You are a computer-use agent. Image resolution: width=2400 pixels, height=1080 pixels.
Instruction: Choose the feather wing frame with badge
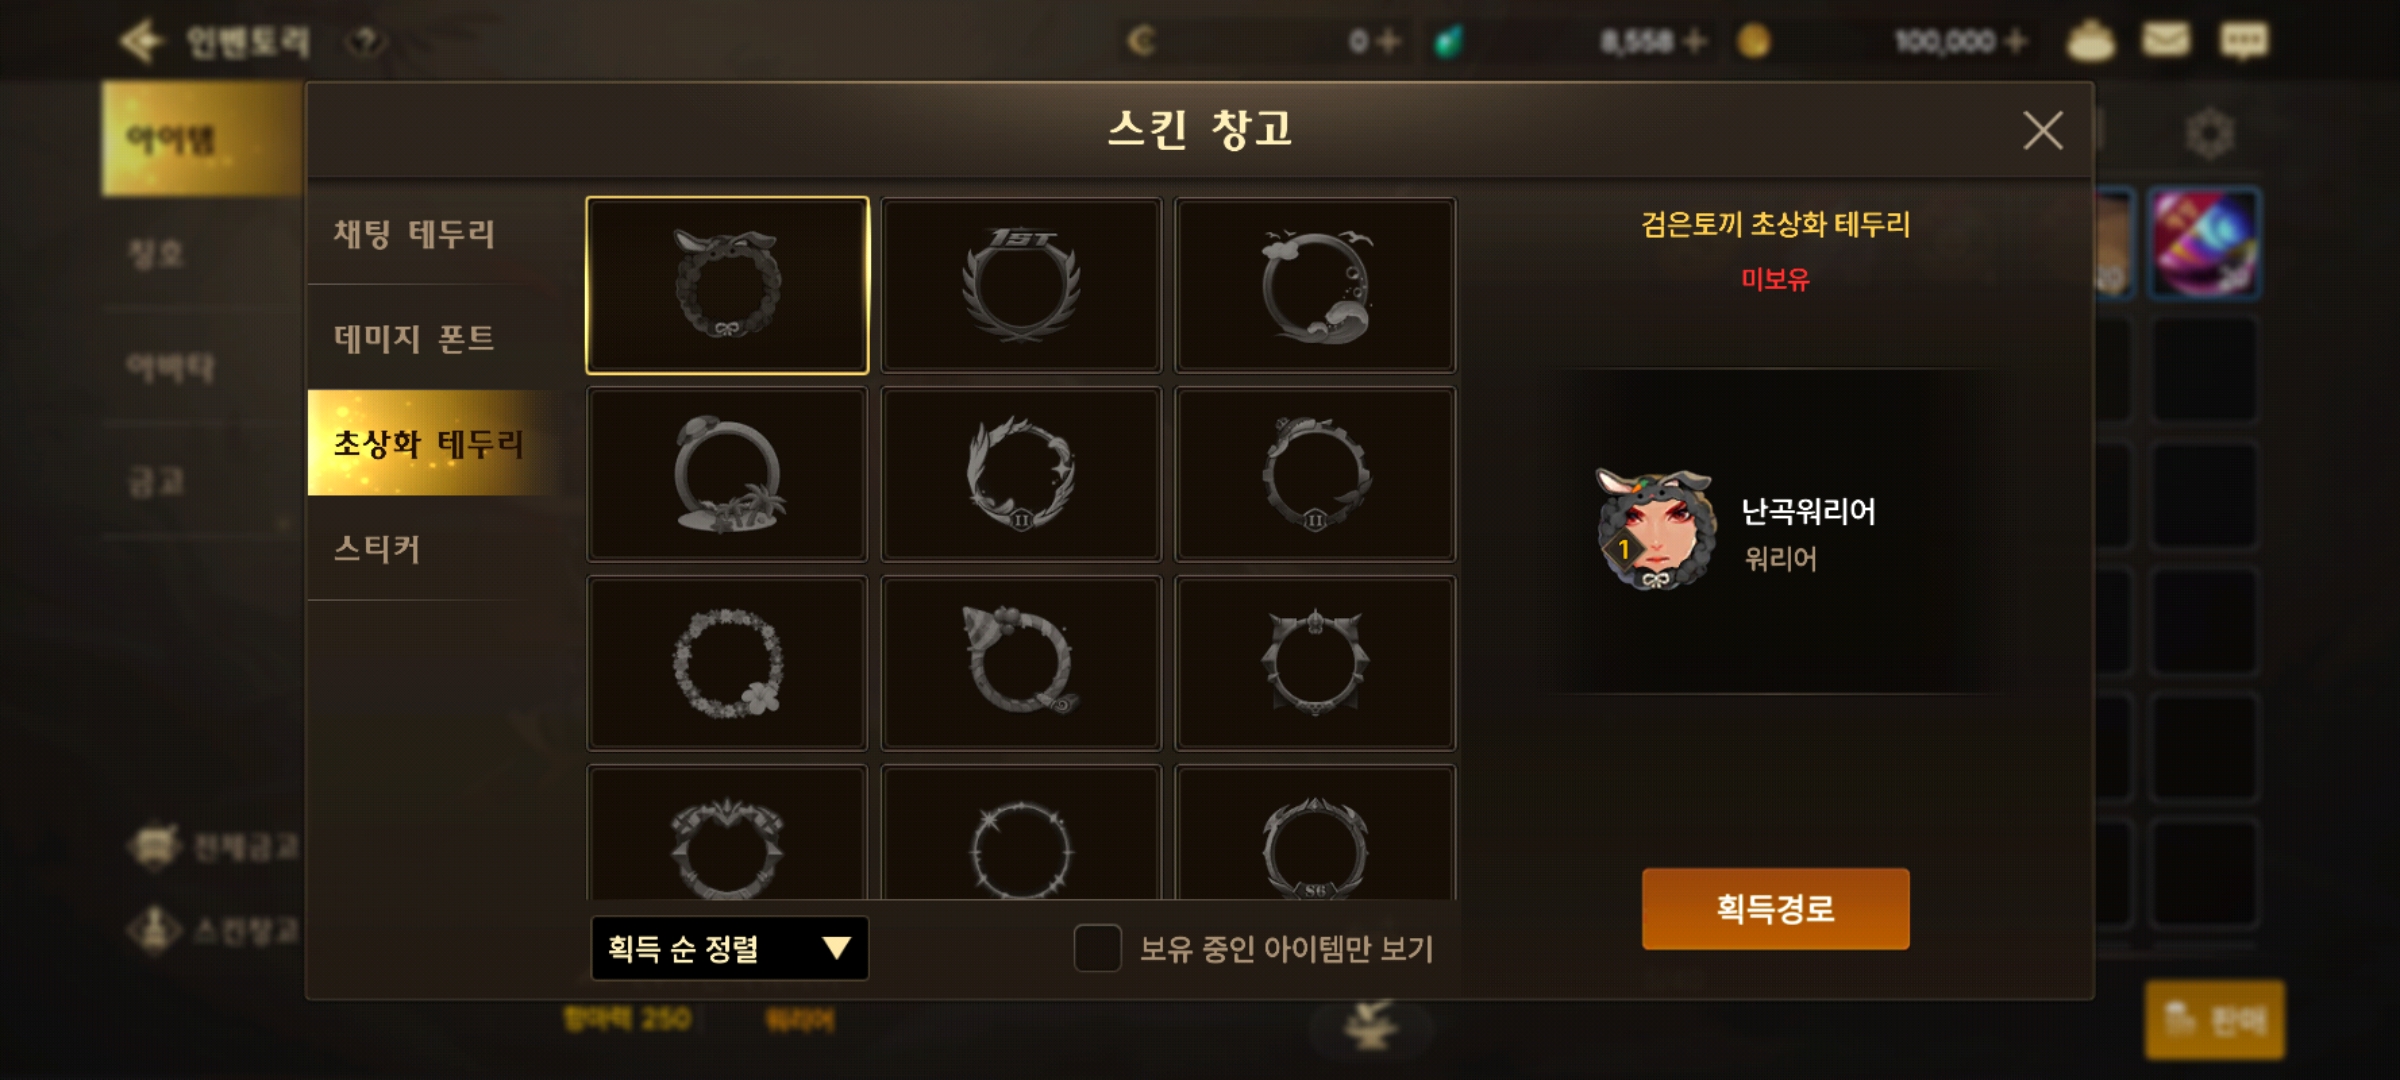(1021, 474)
